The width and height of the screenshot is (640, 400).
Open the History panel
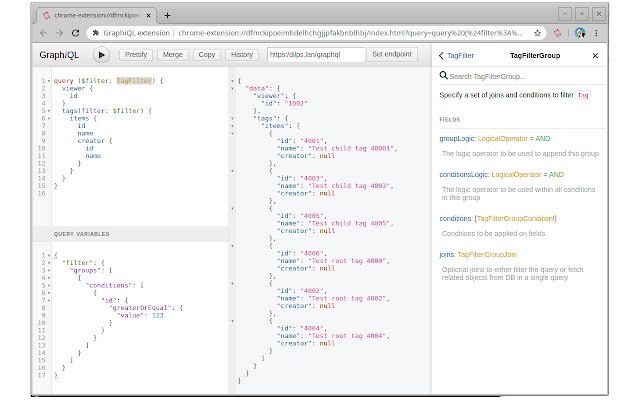click(x=242, y=55)
